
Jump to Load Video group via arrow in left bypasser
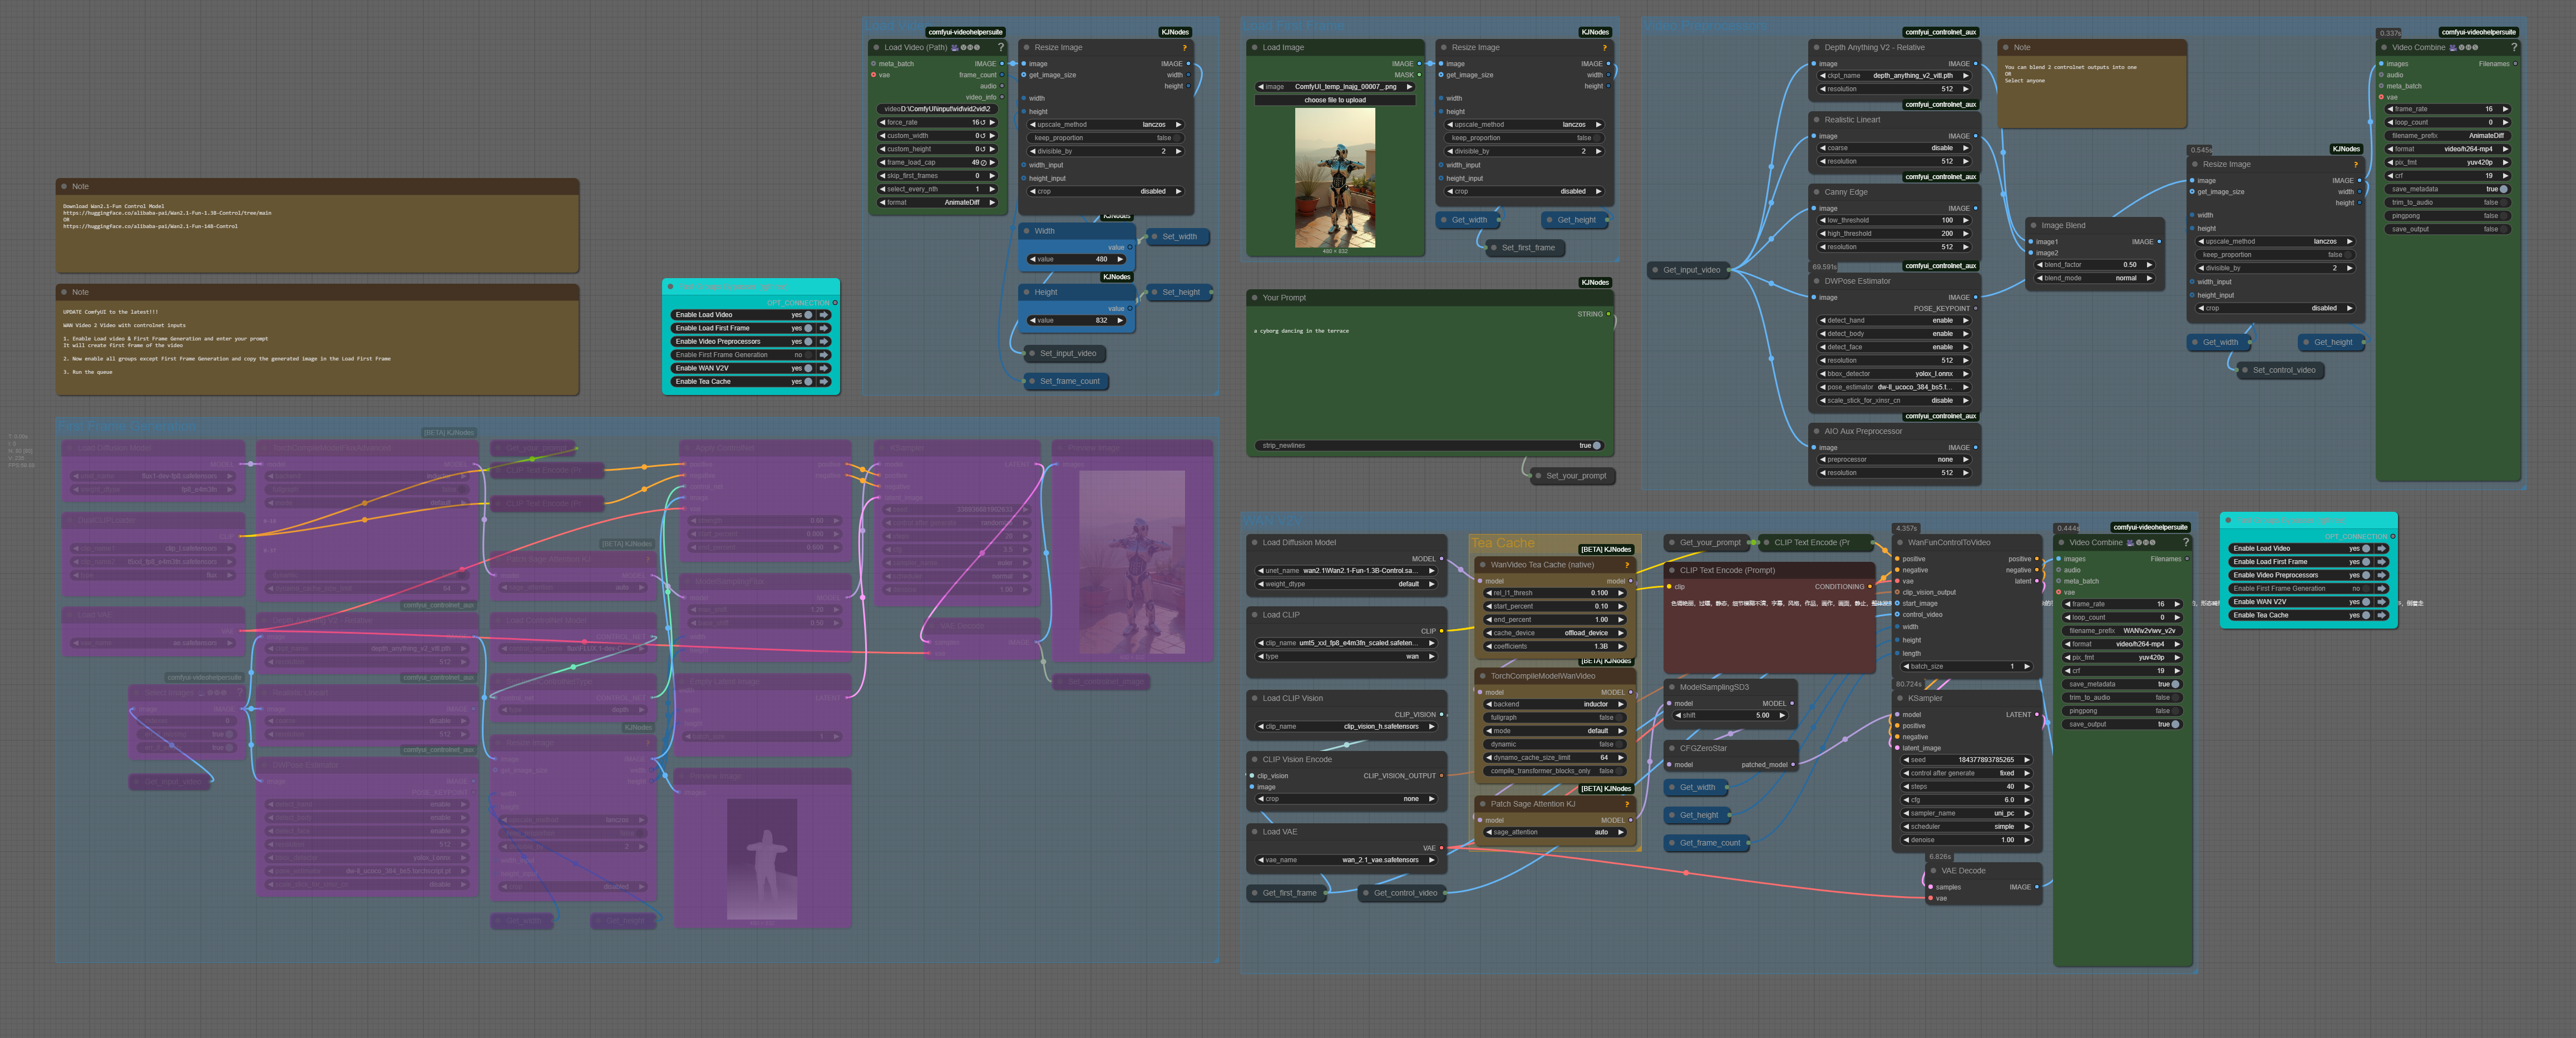pos(824,315)
